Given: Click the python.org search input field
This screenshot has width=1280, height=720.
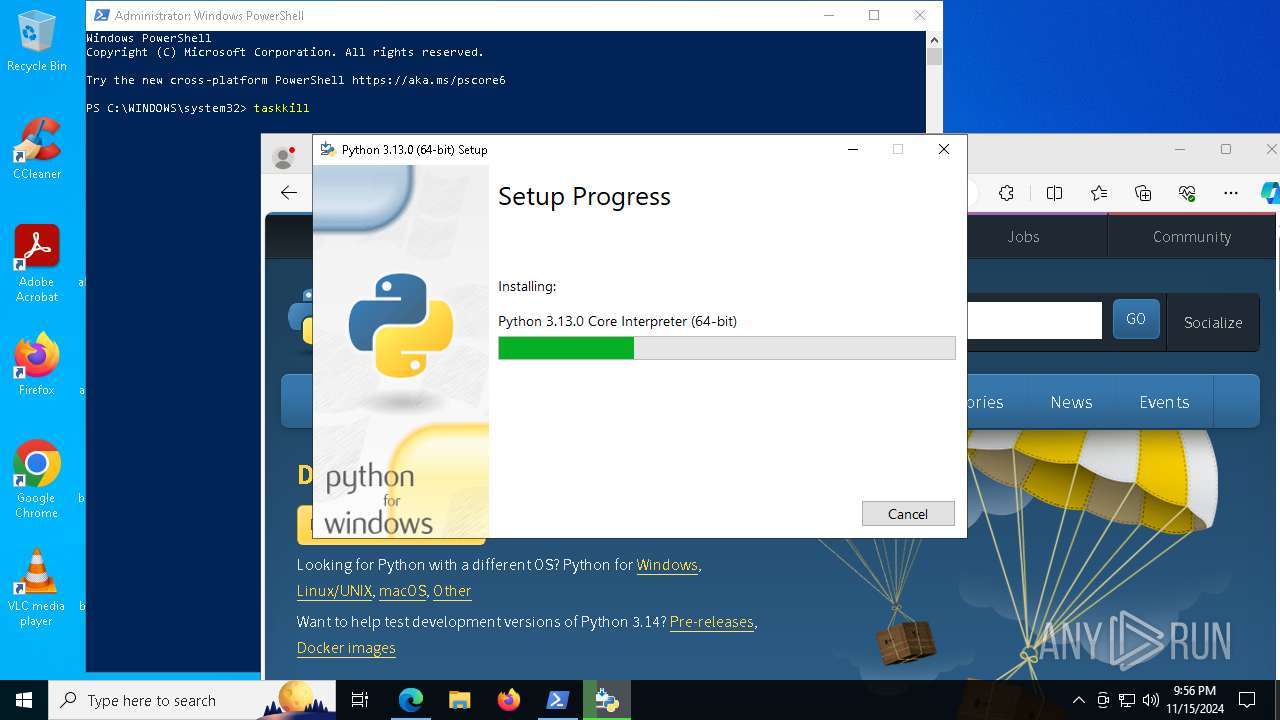Looking at the screenshot, I should [x=1034, y=320].
